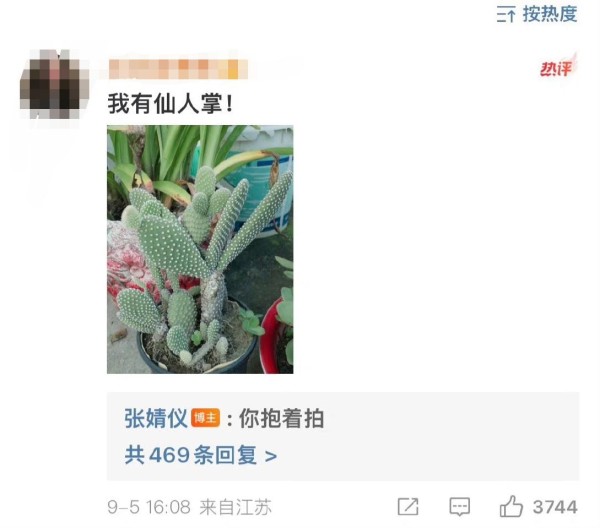
Task: Open 张婧仪's profile from reply
Action: (x=155, y=418)
